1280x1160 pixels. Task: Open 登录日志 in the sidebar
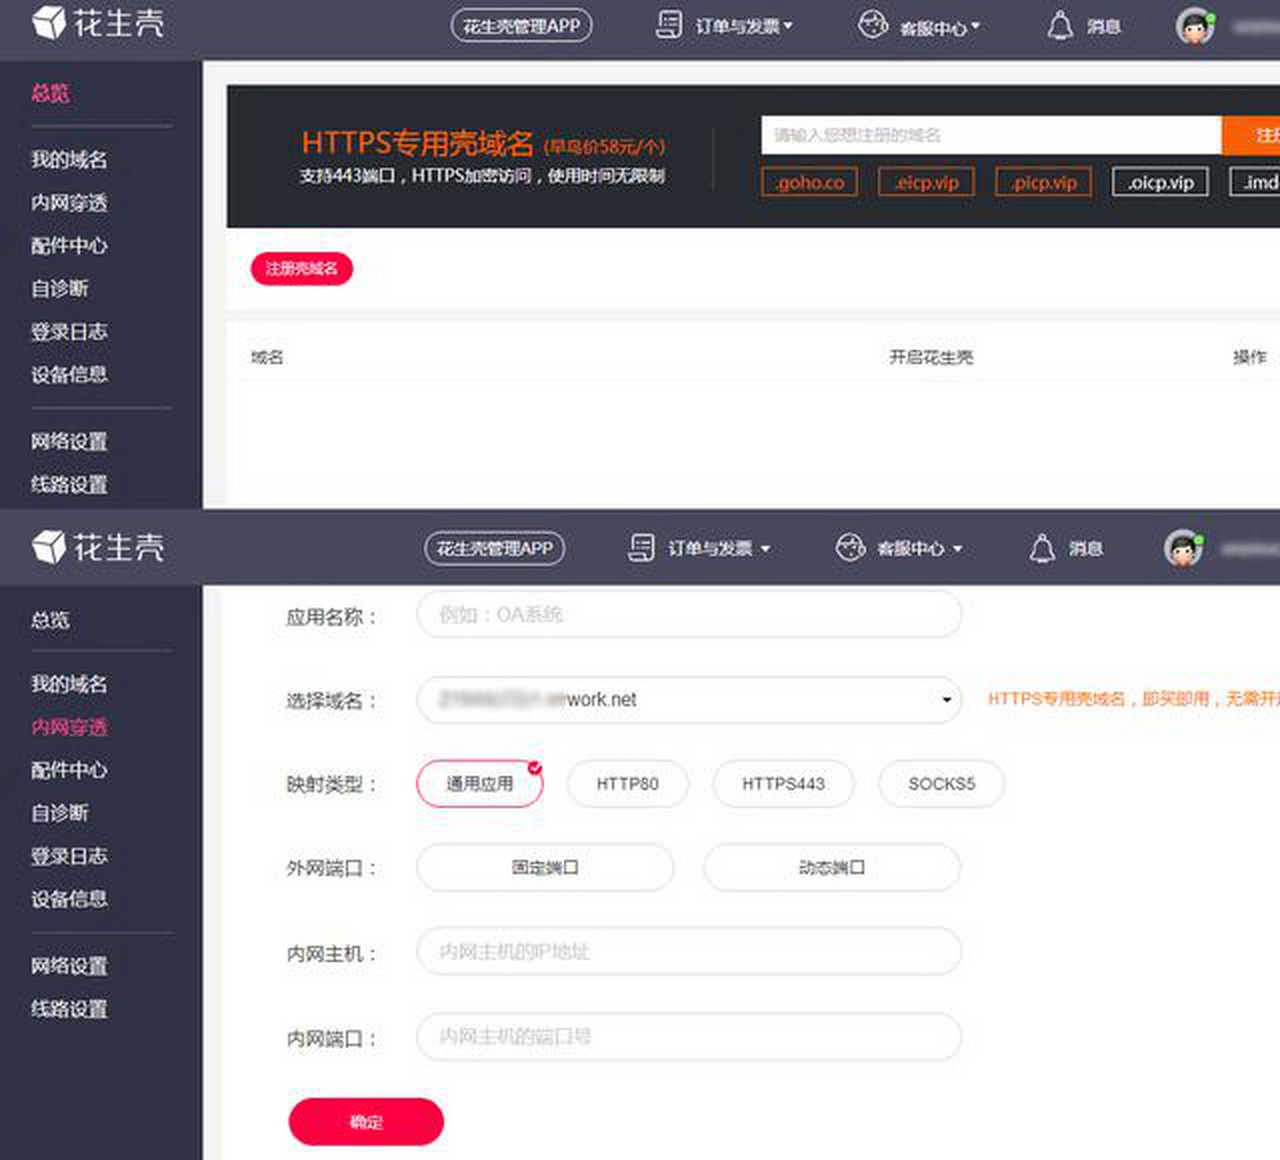(67, 331)
